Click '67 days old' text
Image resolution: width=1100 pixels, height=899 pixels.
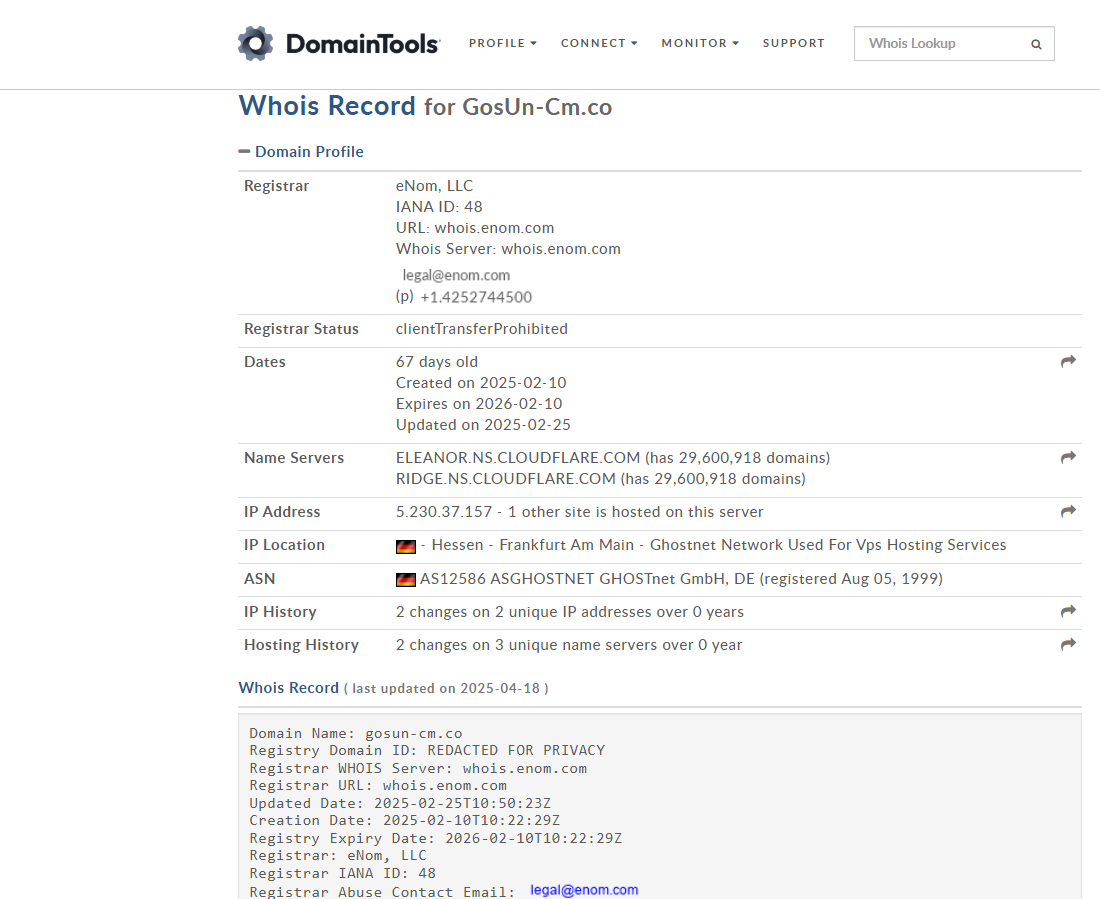[436, 361]
